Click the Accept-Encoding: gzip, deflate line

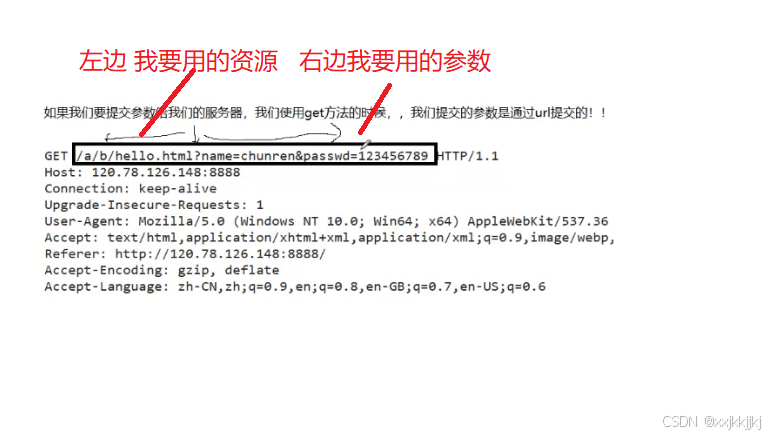pos(162,270)
